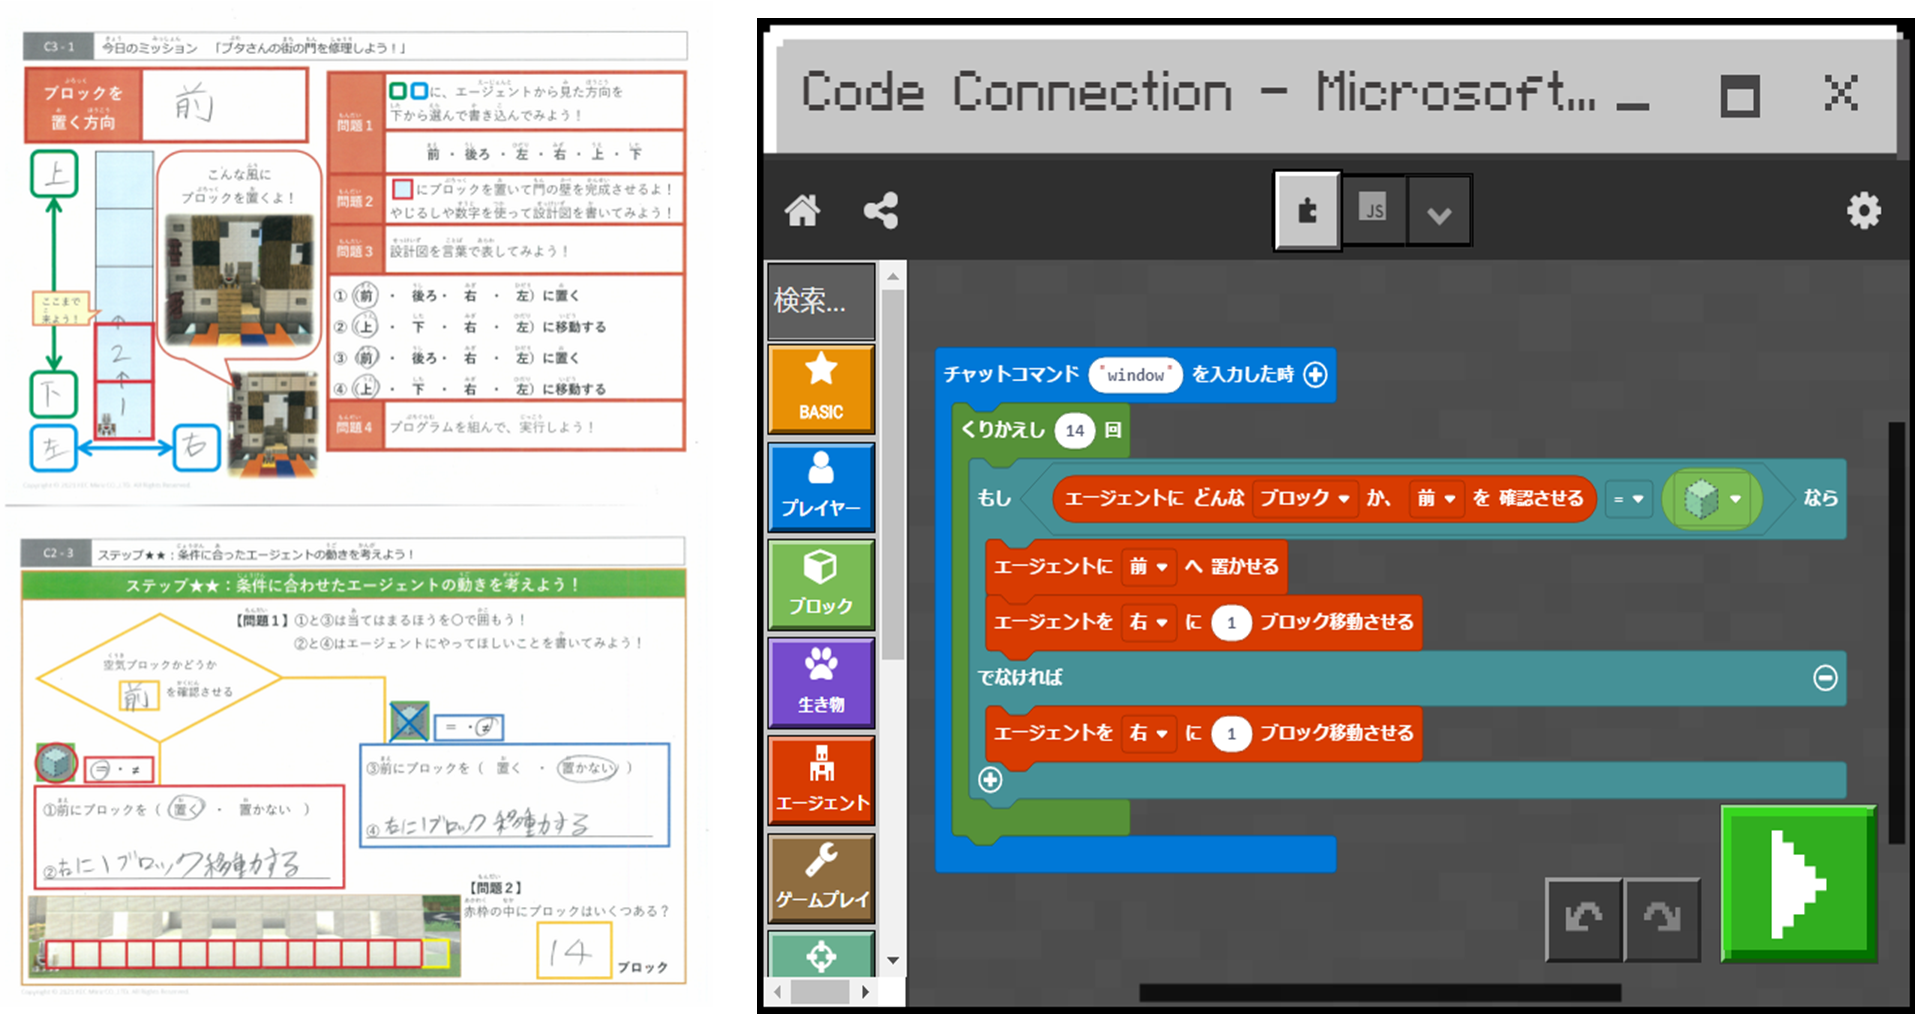The image size is (1915, 1014).
Task: Open settings with the gear icon
Action: [1863, 211]
